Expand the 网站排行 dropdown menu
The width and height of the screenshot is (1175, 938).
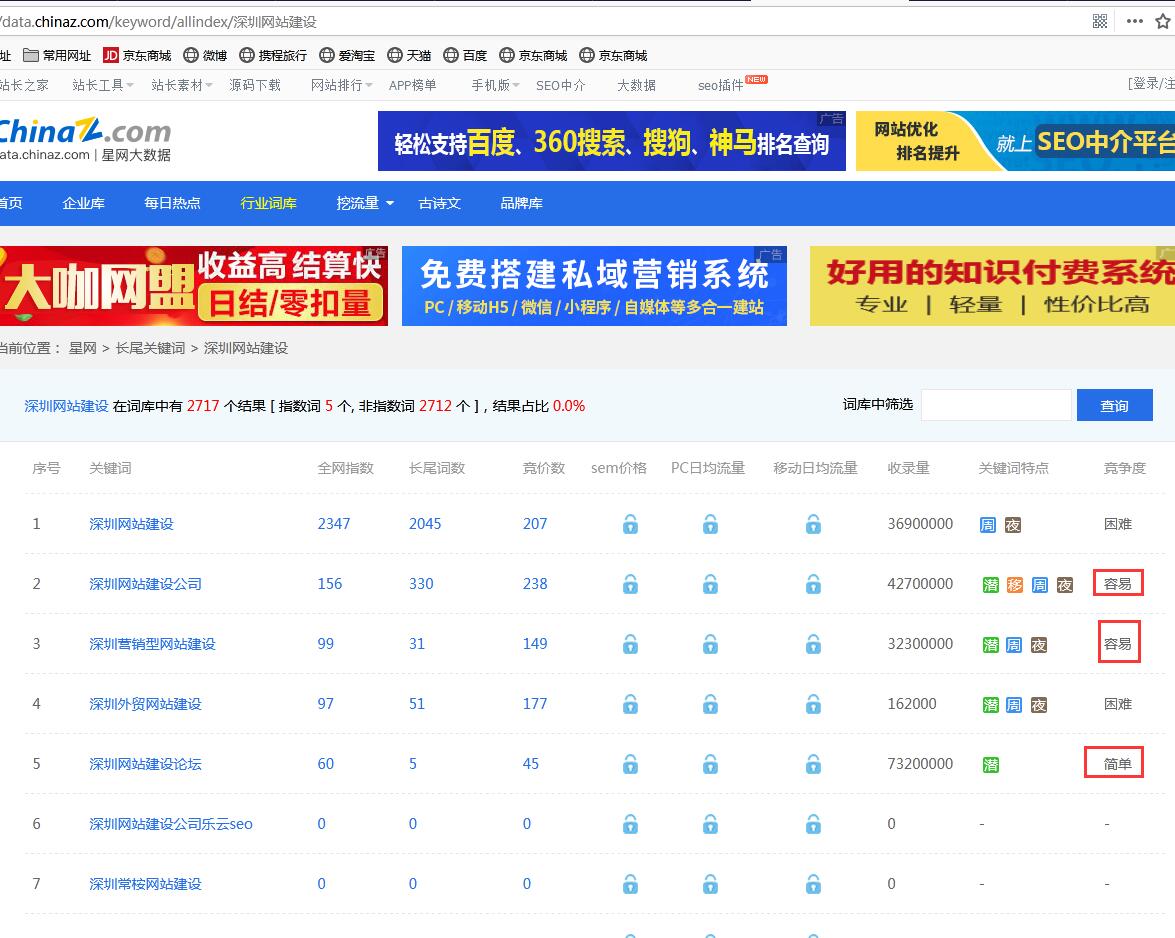tap(341, 85)
